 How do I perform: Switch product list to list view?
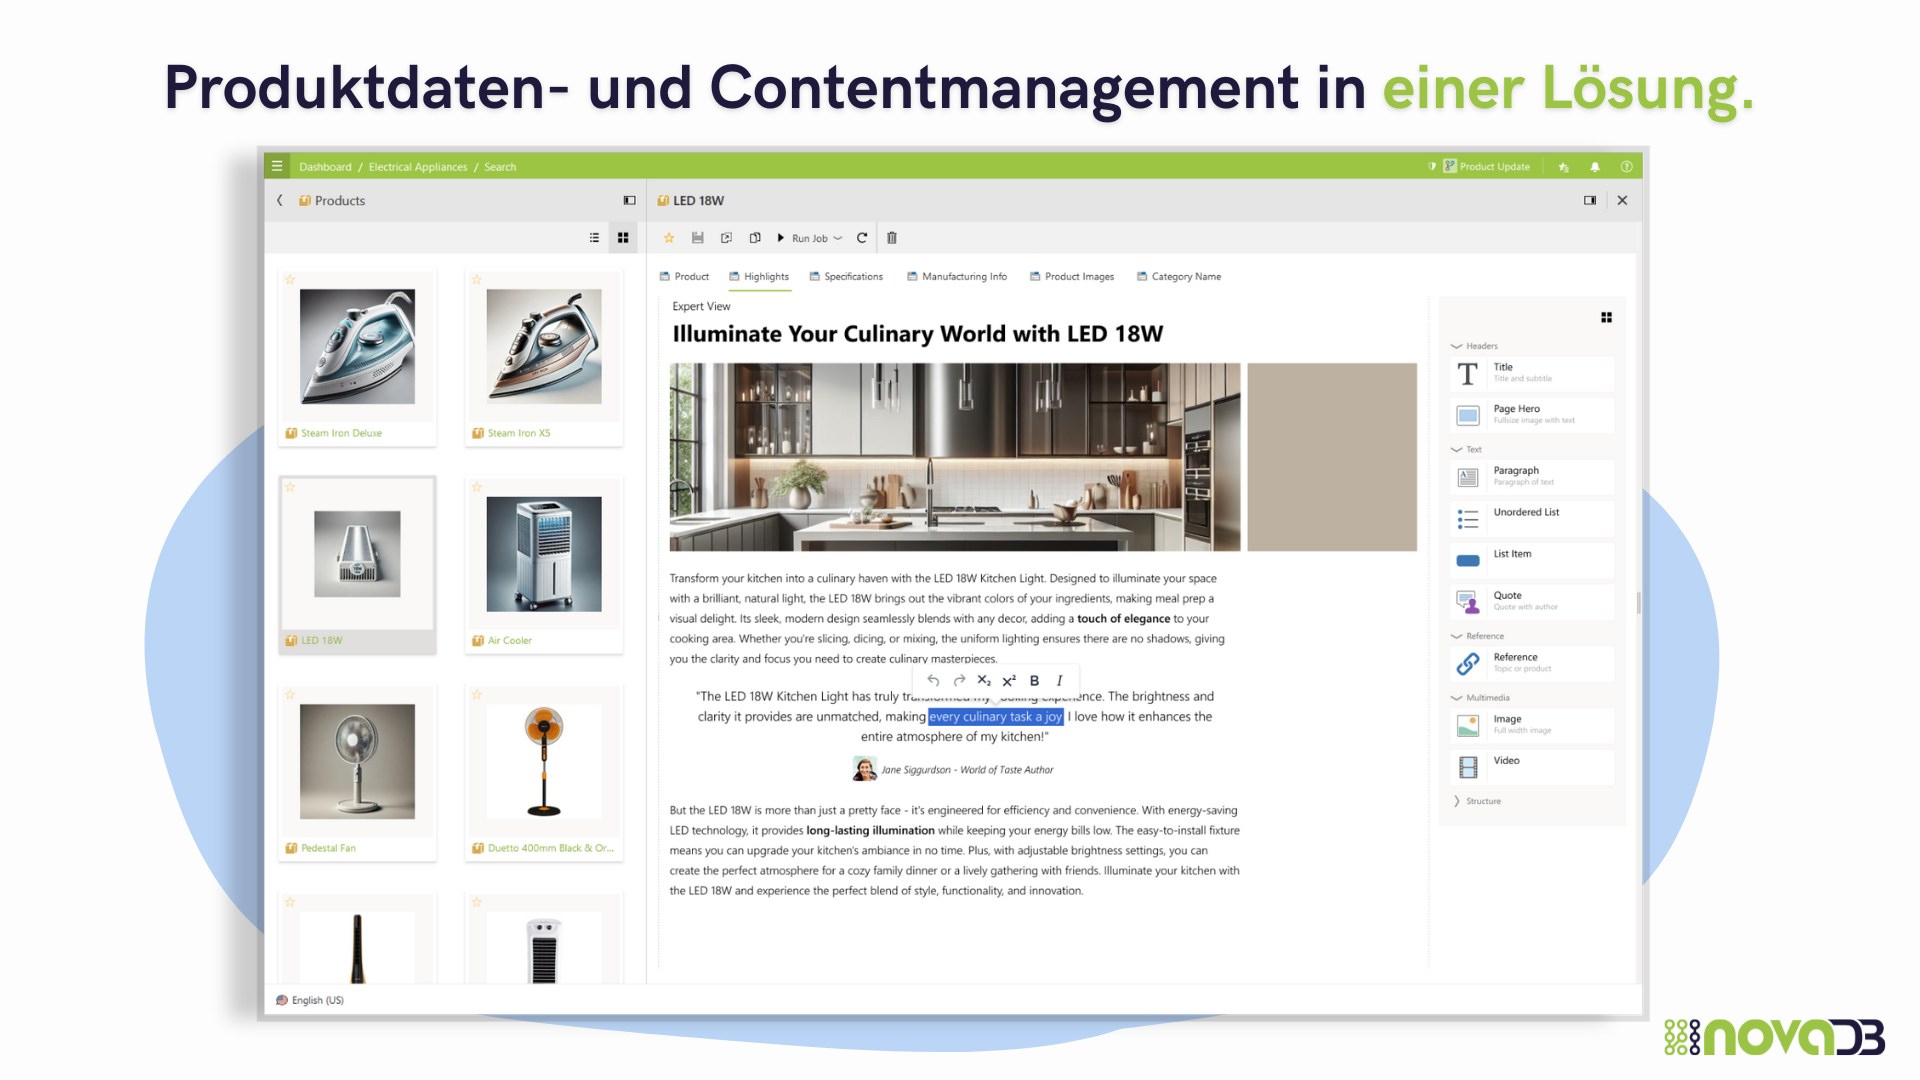pos(594,238)
